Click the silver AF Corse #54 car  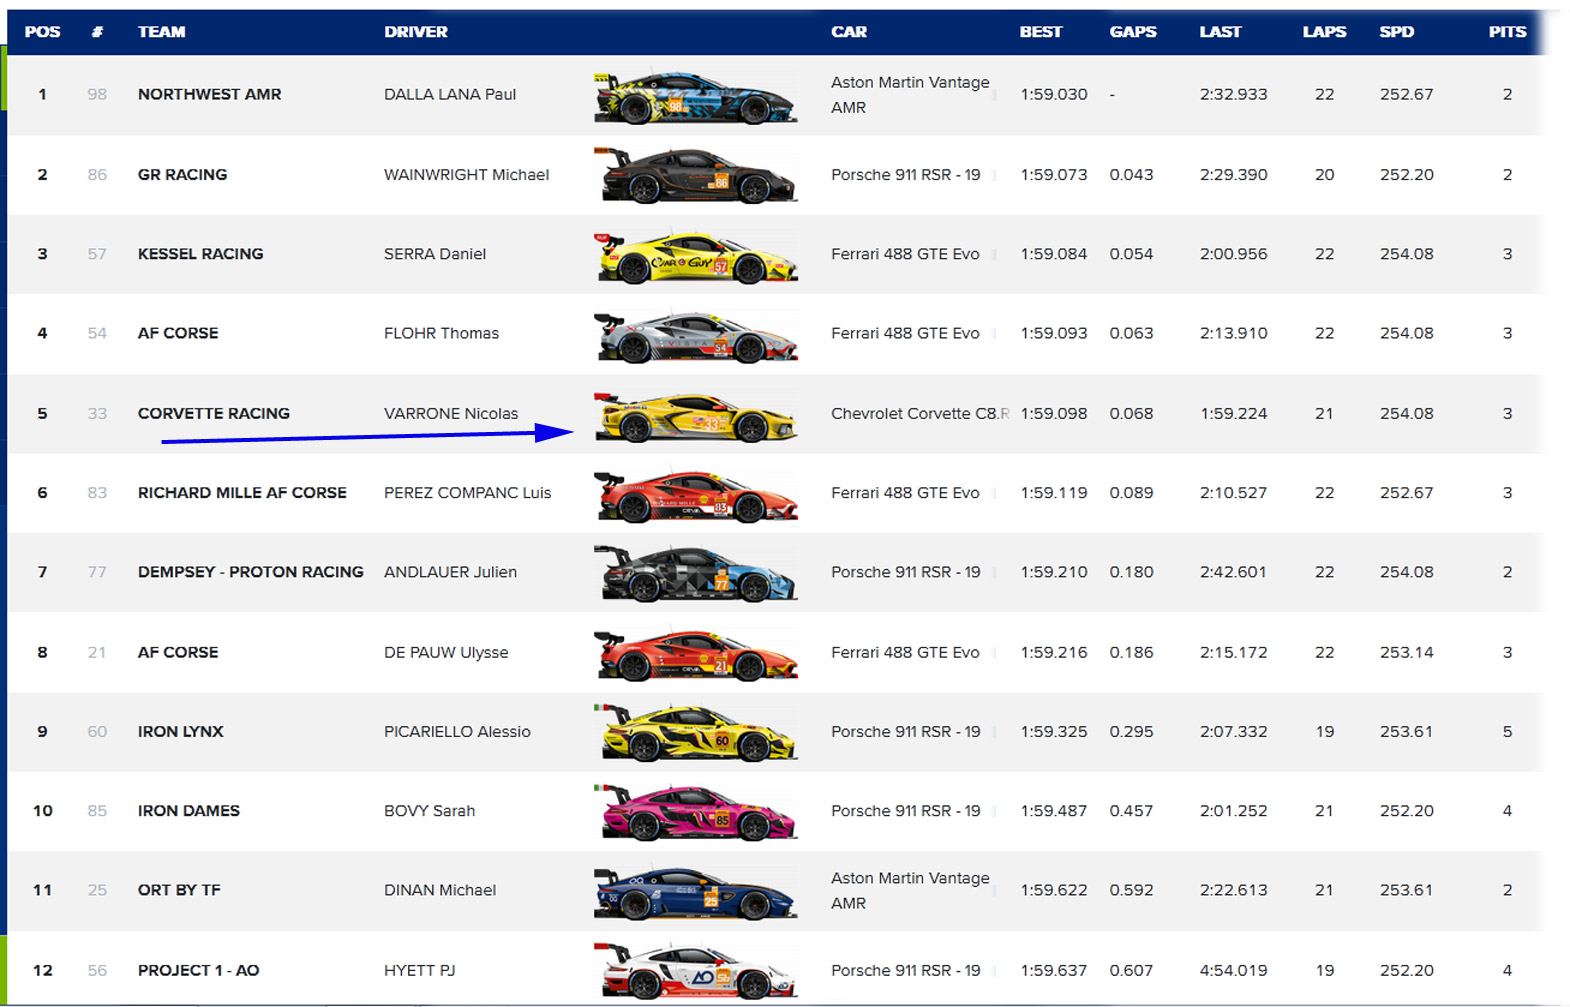[x=695, y=336]
